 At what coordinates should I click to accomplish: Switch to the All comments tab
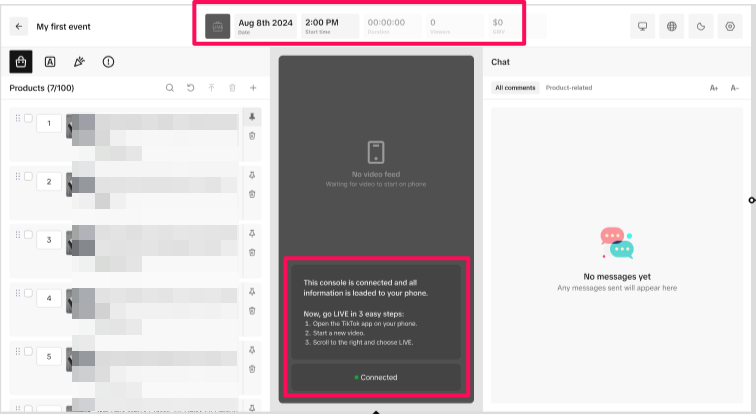[516, 88]
